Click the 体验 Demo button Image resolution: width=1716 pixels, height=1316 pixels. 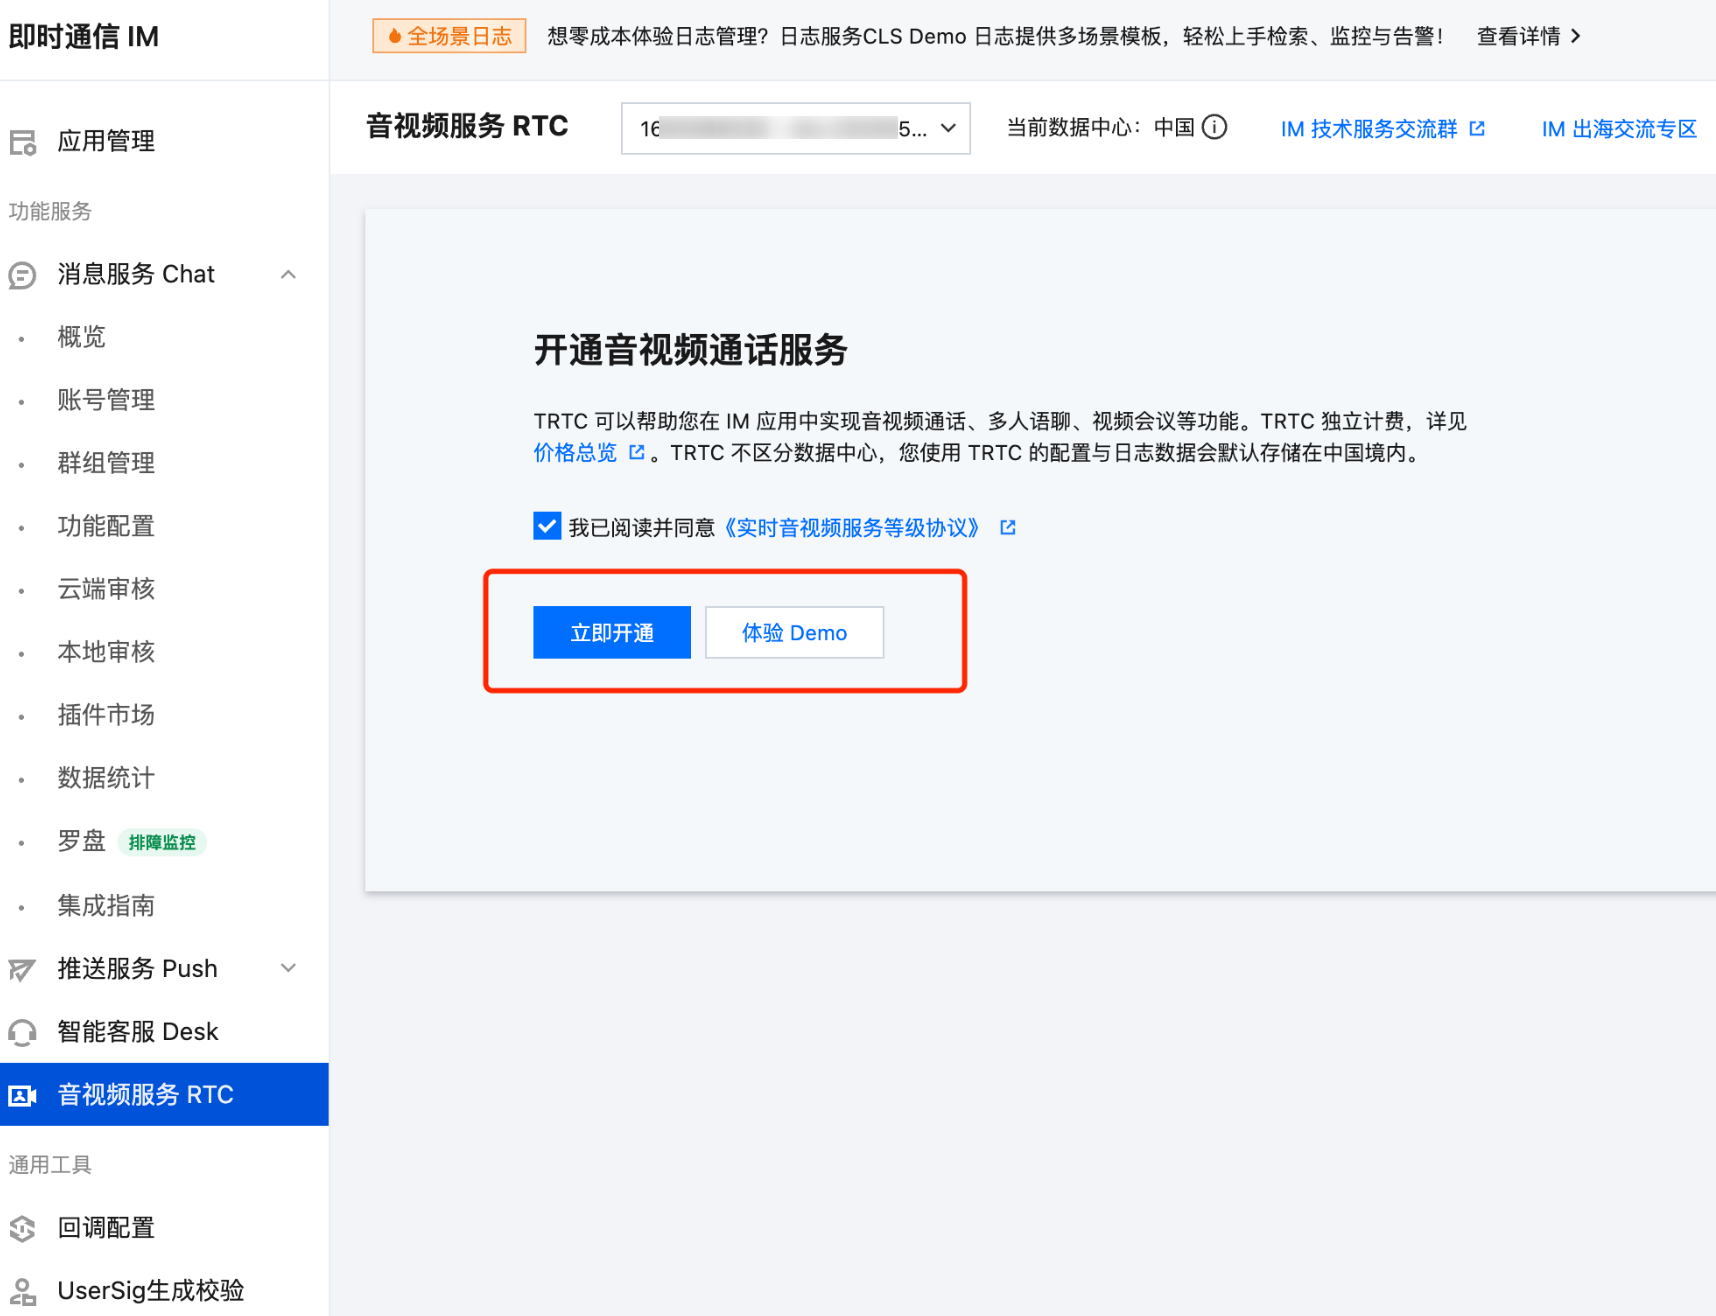(x=794, y=632)
